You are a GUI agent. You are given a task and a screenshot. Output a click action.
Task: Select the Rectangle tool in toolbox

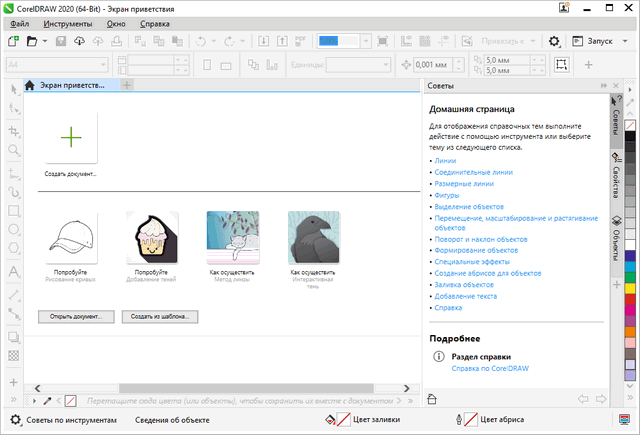[14, 211]
